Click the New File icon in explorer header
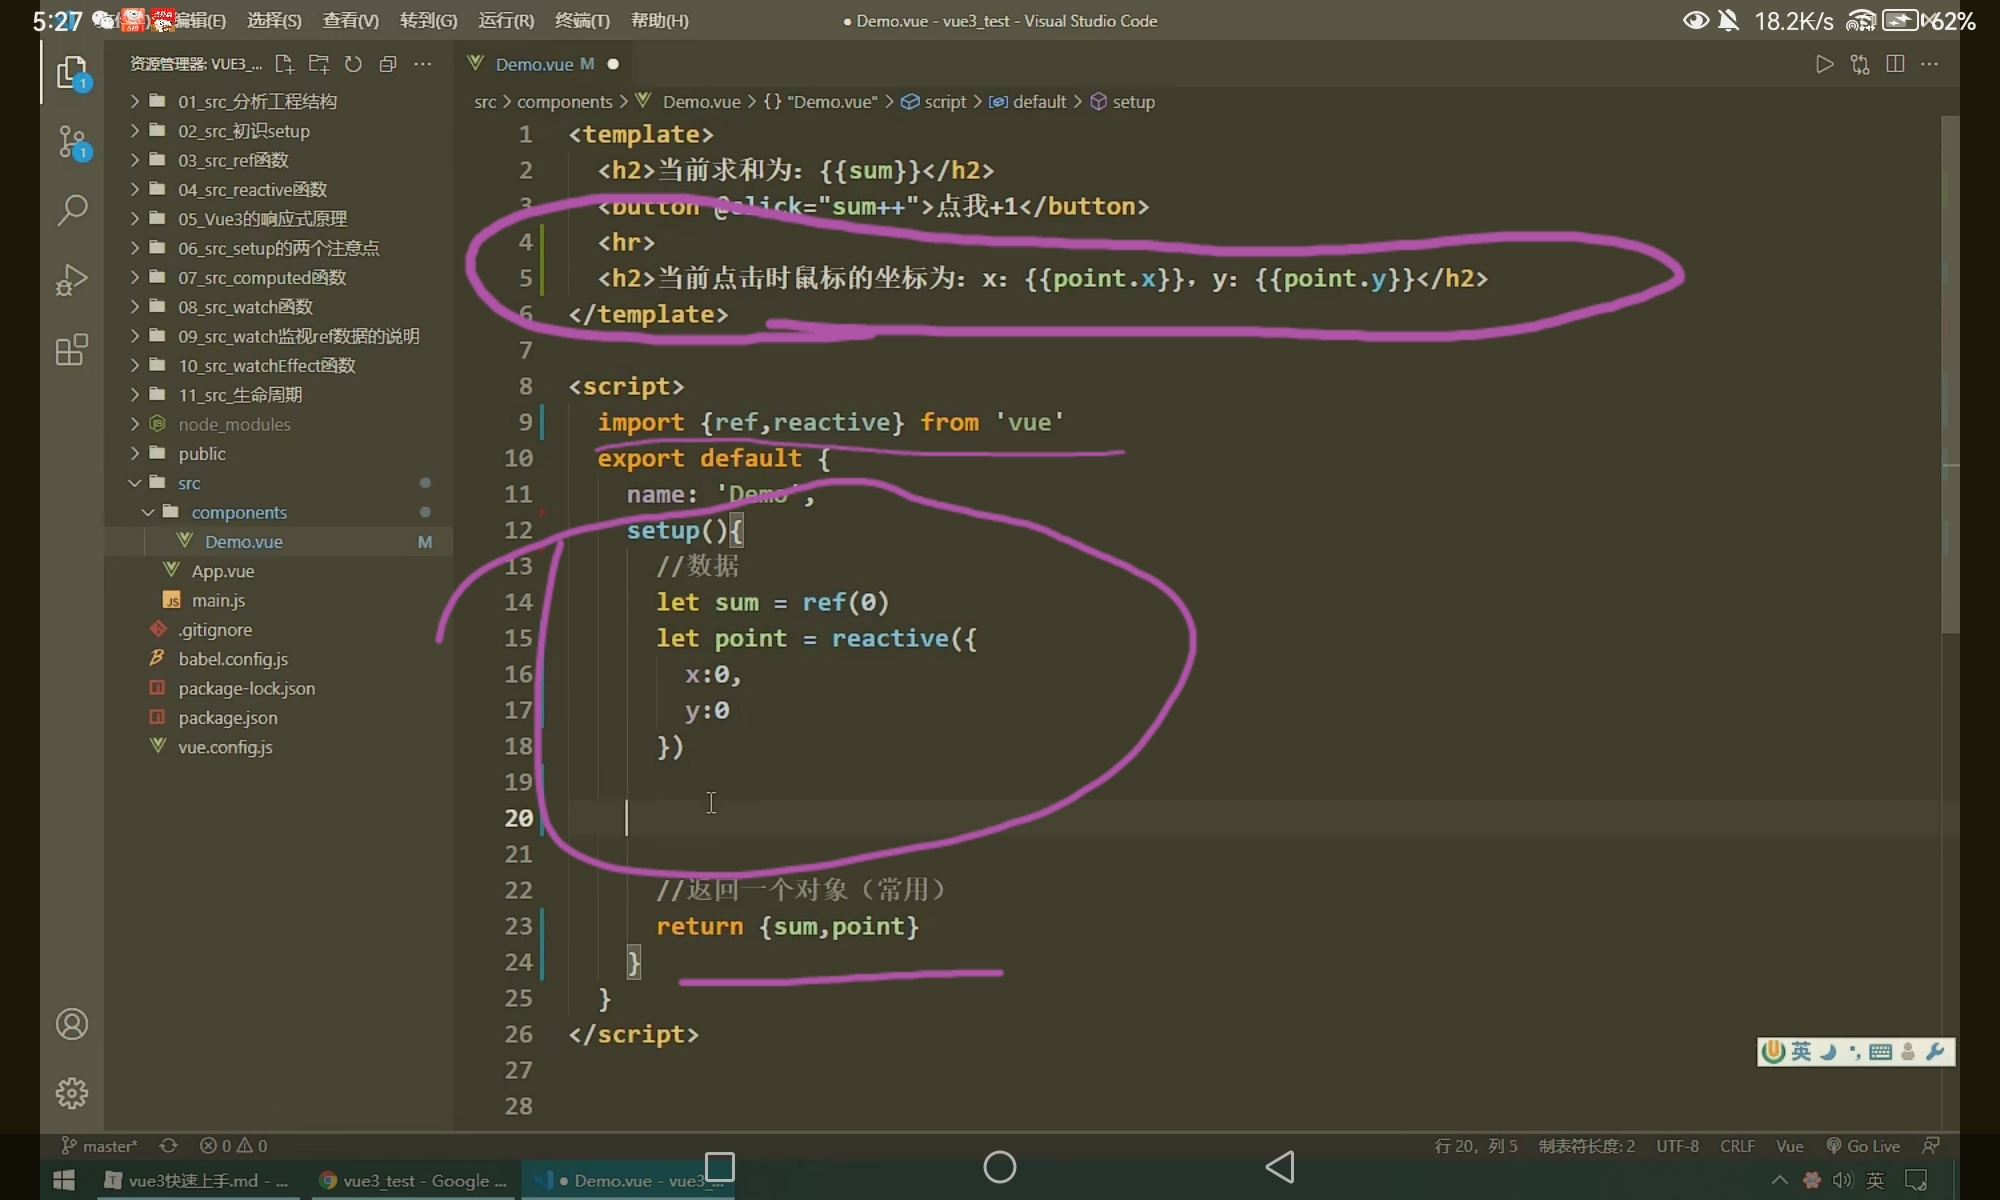2000x1200 pixels. [x=284, y=64]
